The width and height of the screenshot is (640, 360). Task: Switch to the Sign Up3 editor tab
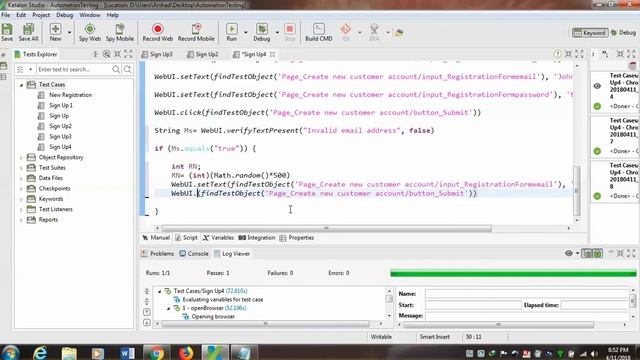(x=158, y=54)
